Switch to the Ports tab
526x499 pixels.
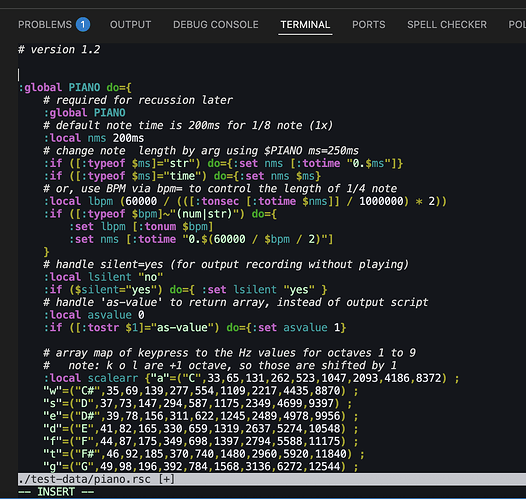click(x=369, y=24)
